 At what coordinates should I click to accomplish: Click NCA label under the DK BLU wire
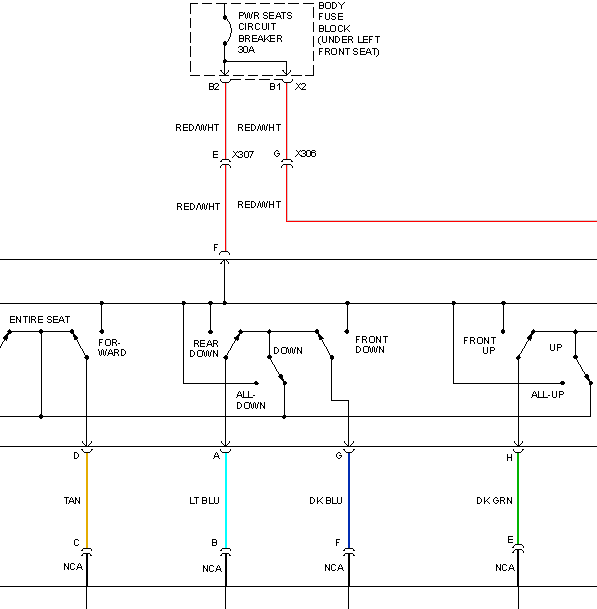[x=334, y=567]
